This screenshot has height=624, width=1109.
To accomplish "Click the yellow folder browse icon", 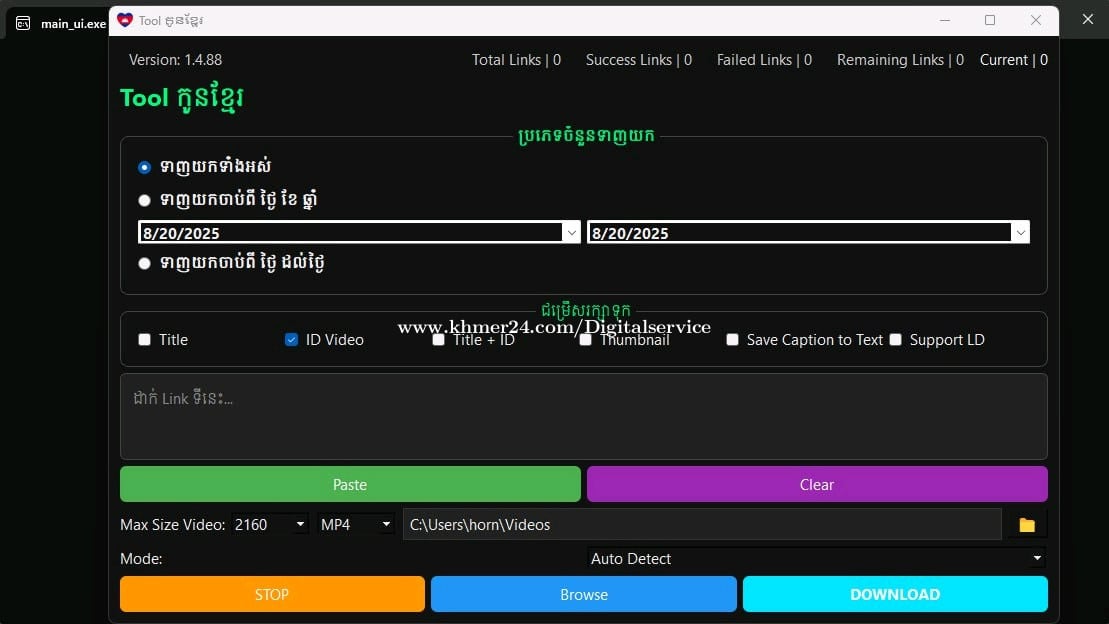I will click(1026, 525).
